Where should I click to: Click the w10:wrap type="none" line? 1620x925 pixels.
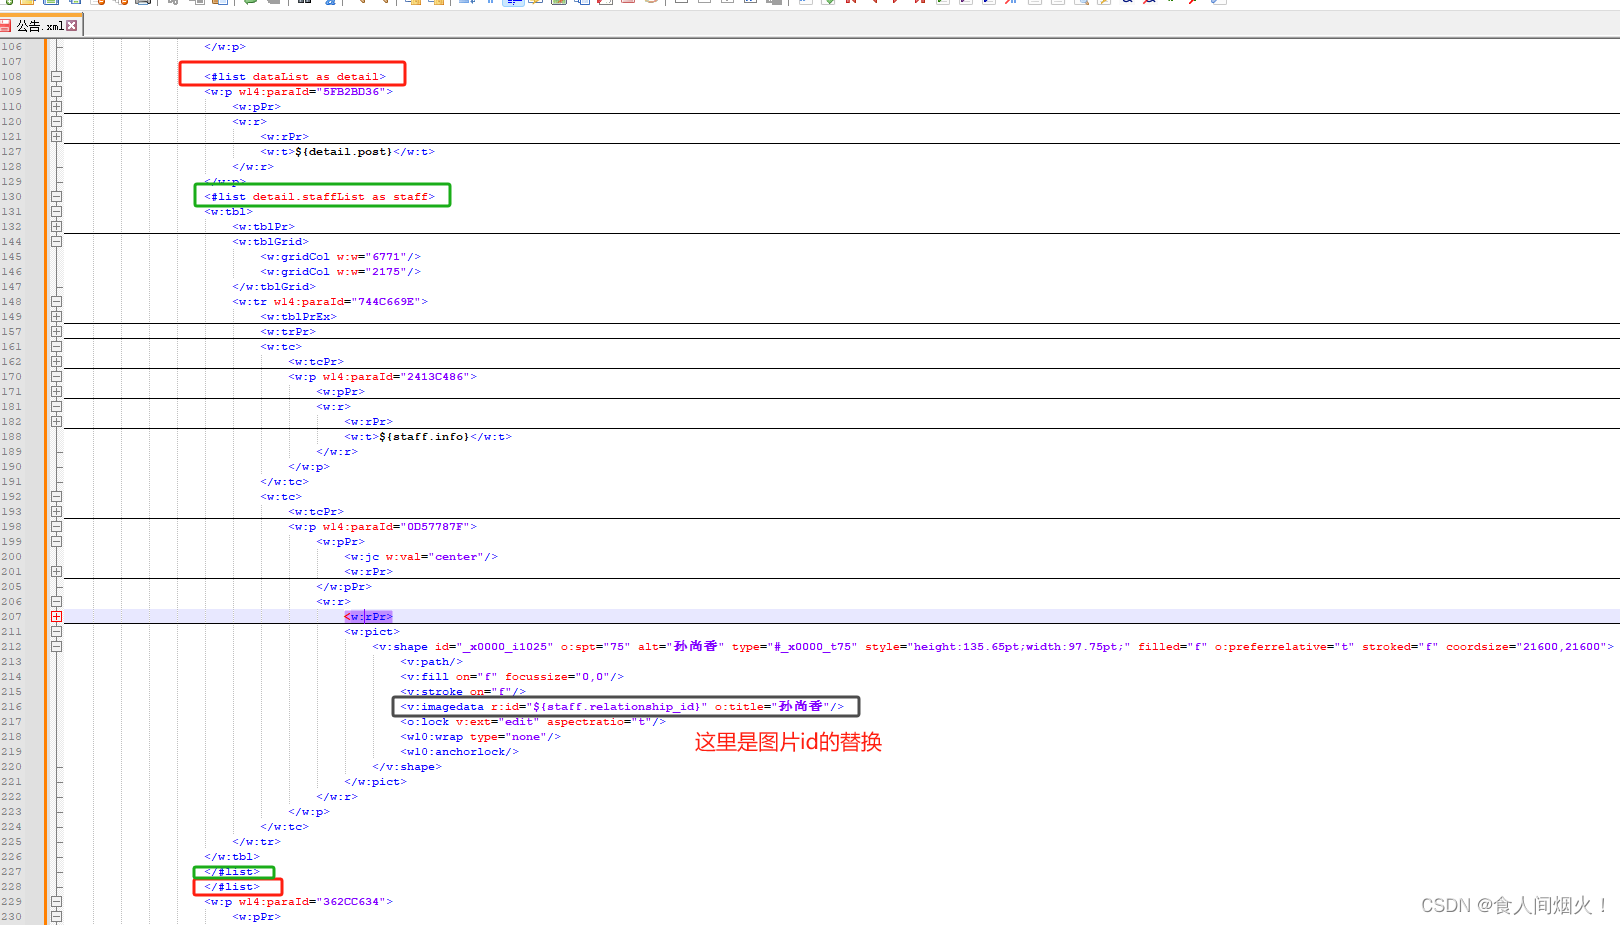tap(481, 737)
